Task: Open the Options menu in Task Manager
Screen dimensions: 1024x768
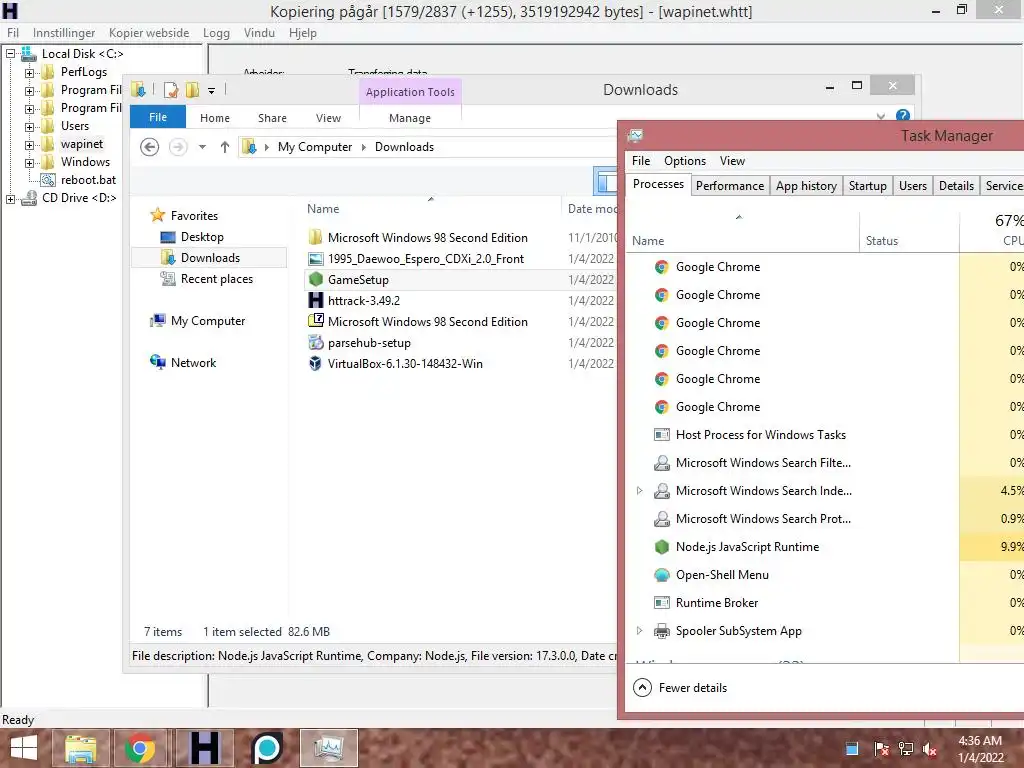Action: 684,161
